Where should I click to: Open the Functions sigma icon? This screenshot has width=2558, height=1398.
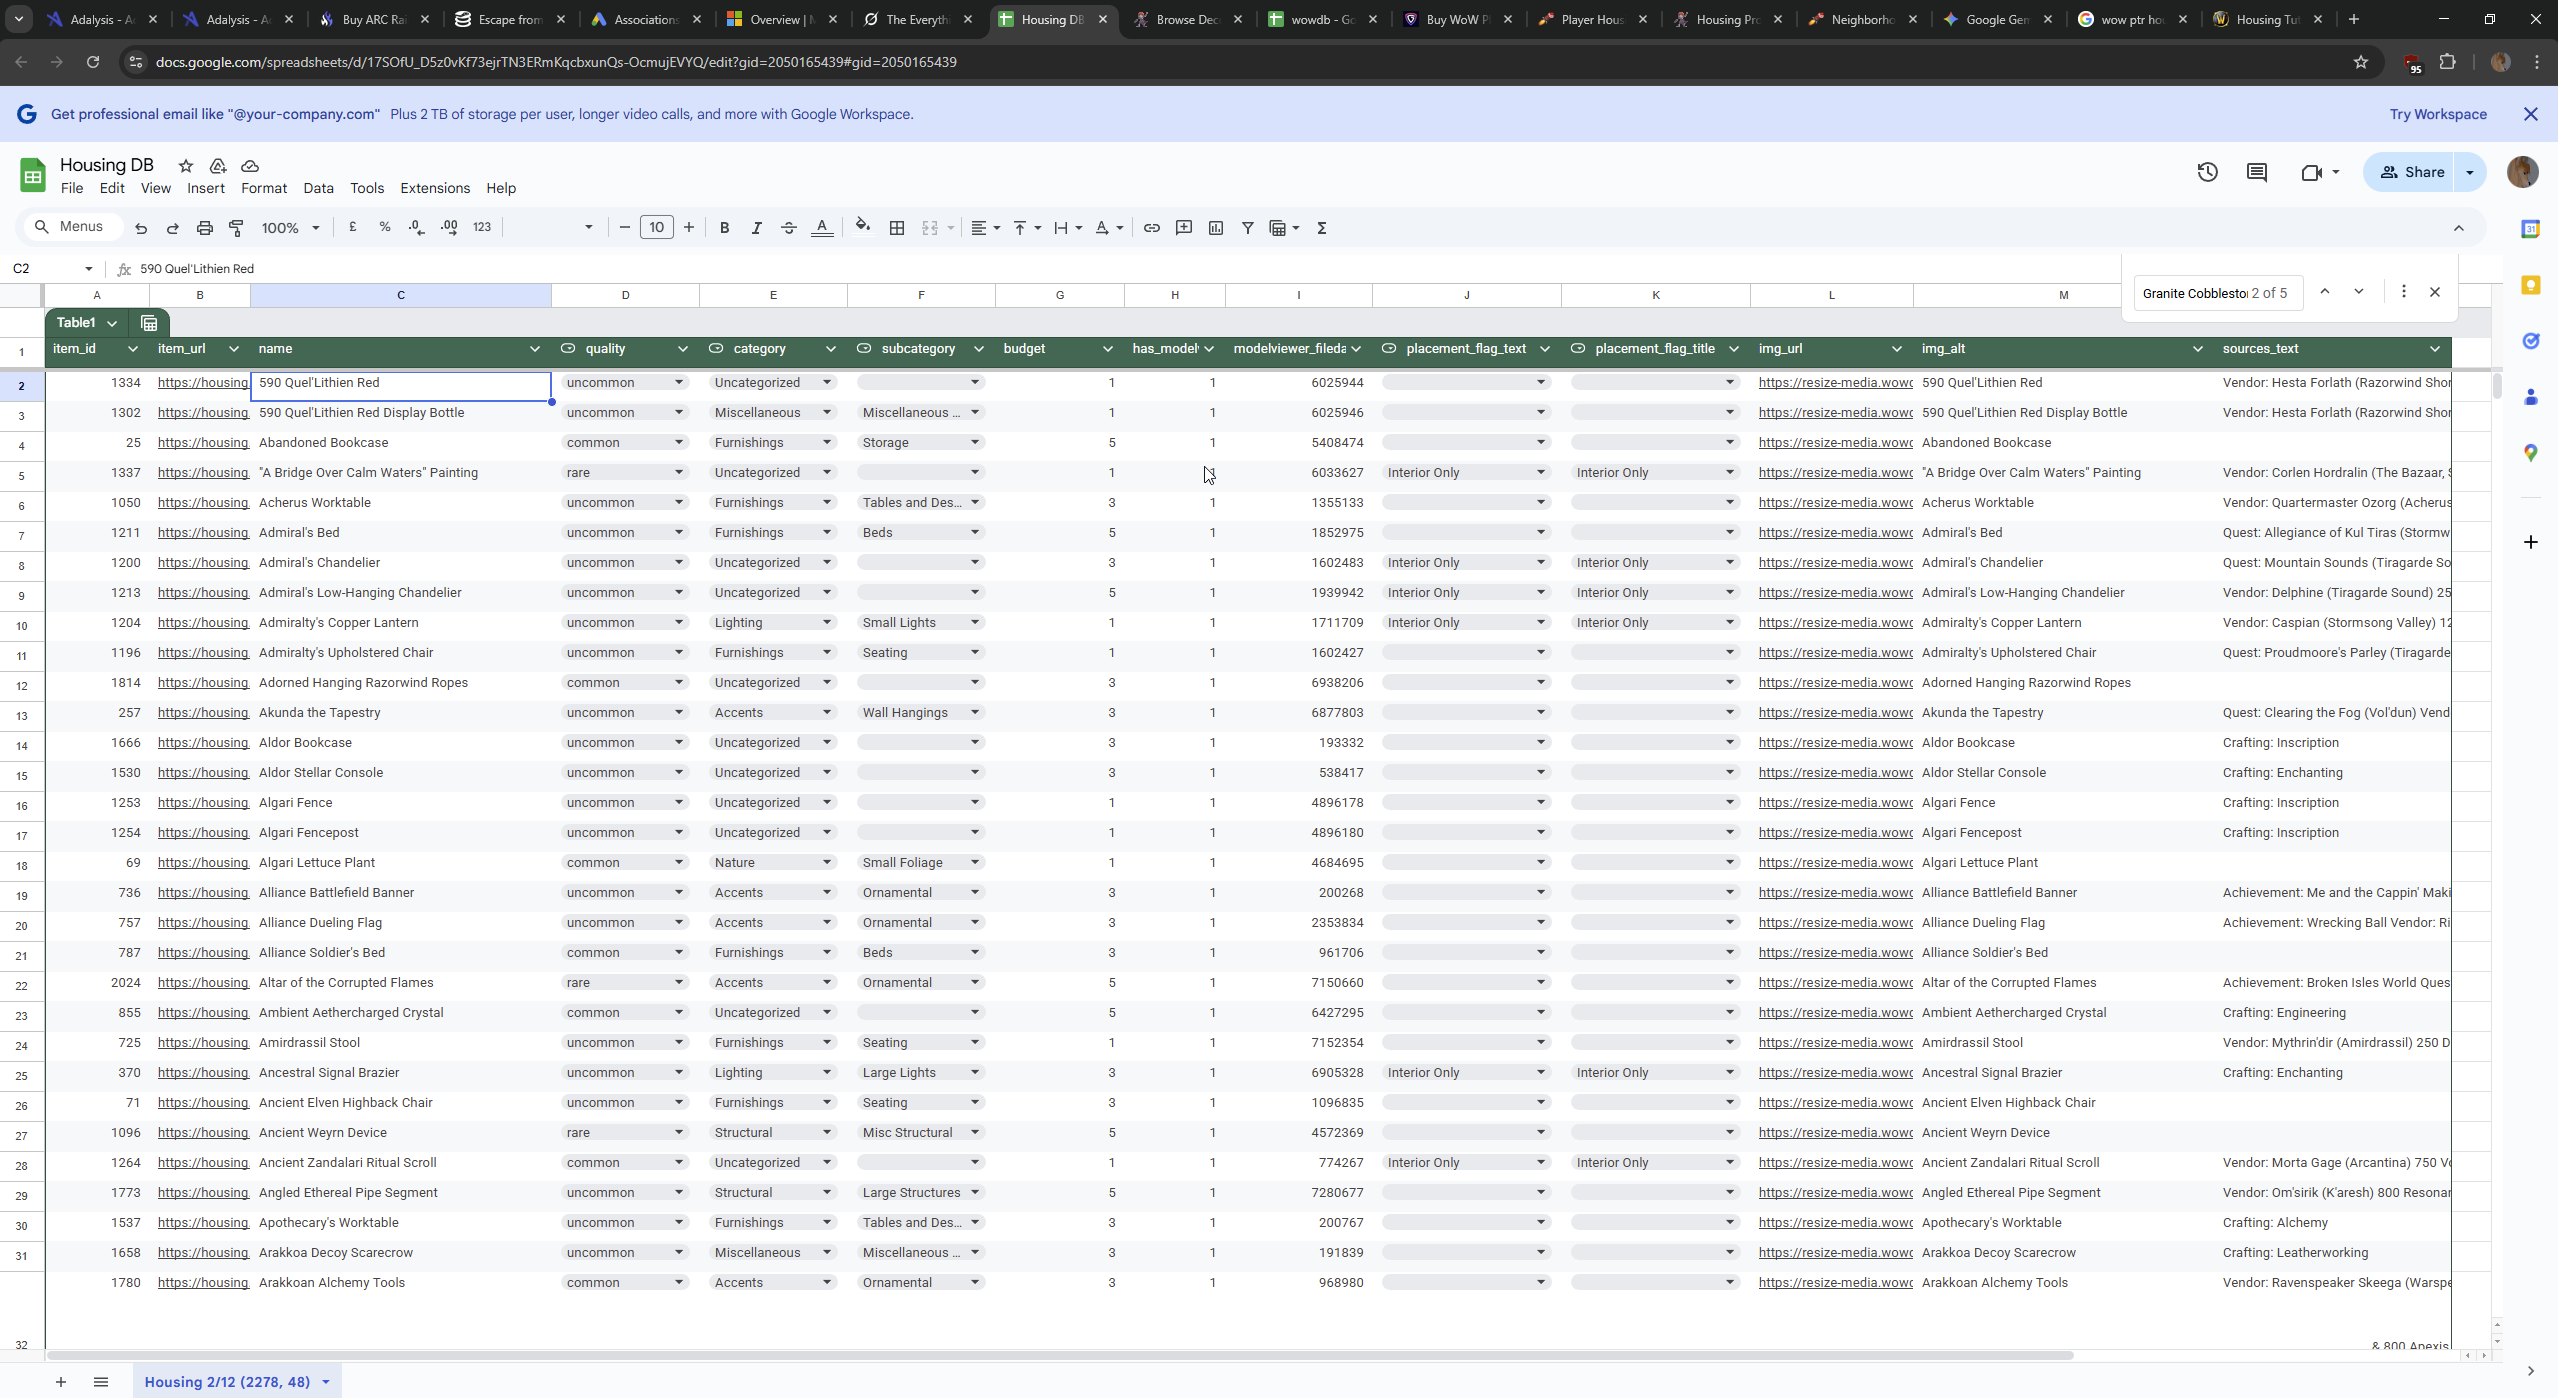[1322, 228]
